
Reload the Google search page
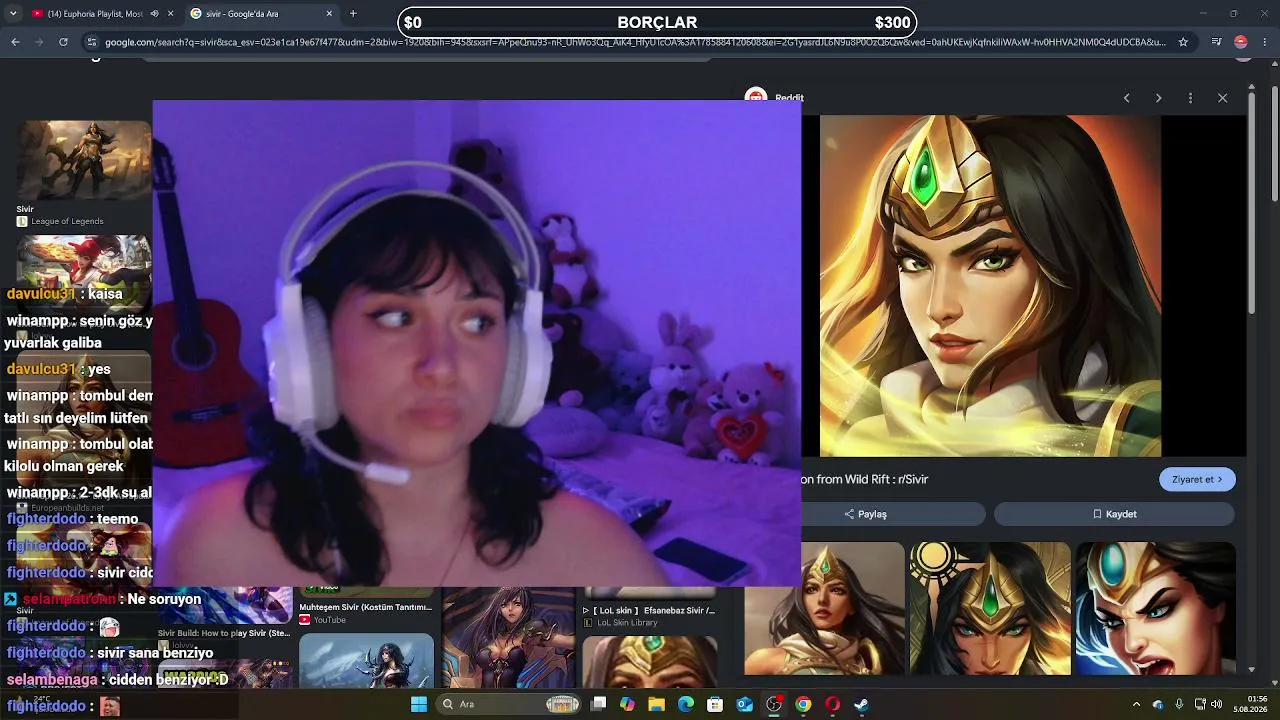tap(63, 42)
